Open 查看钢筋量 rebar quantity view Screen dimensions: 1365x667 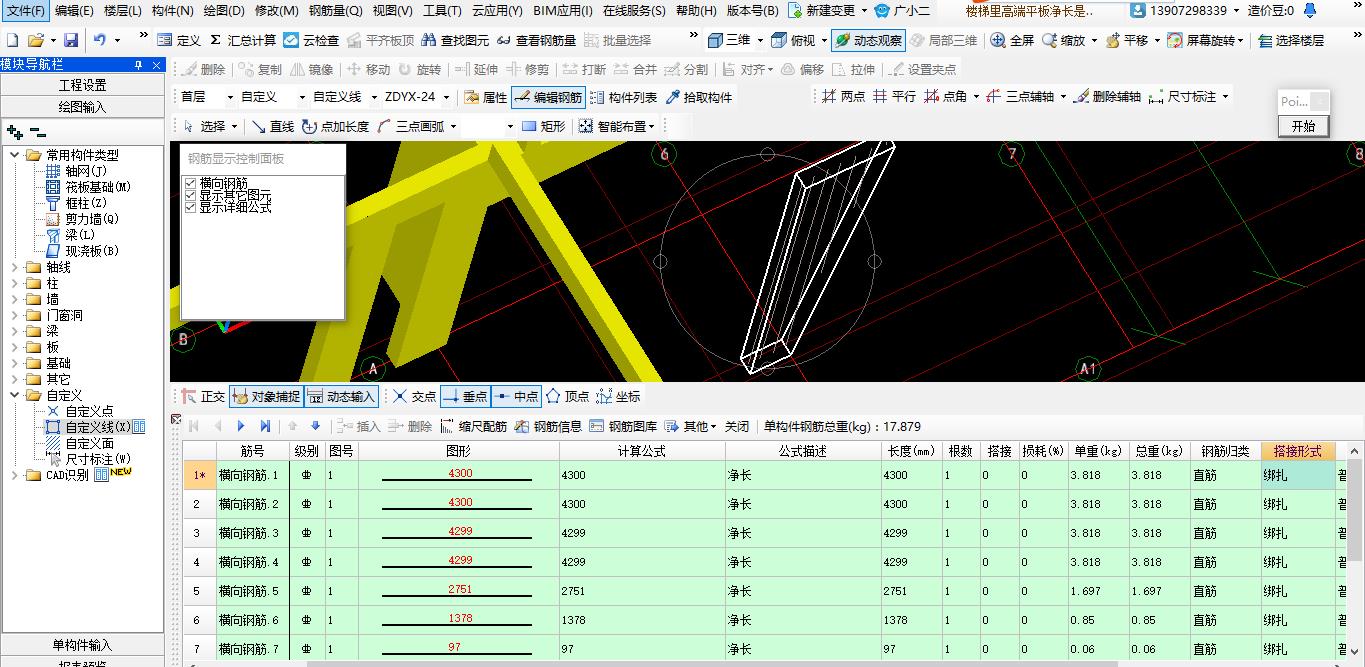(x=536, y=41)
